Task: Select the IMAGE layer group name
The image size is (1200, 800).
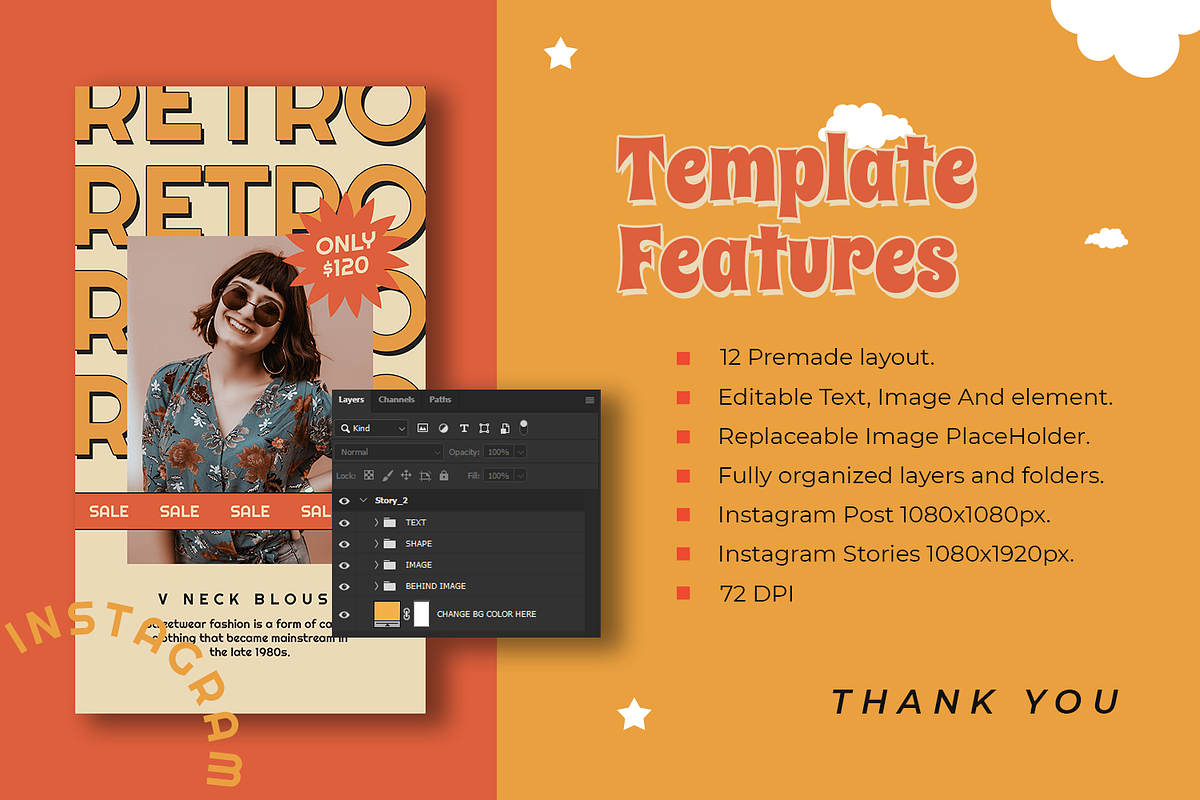Action: pos(418,565)
